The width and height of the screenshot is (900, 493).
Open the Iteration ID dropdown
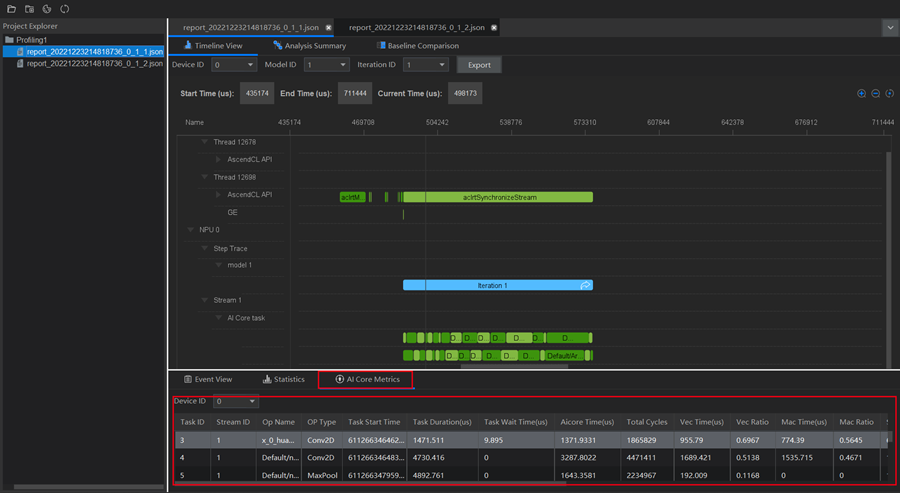pos(425,65)
